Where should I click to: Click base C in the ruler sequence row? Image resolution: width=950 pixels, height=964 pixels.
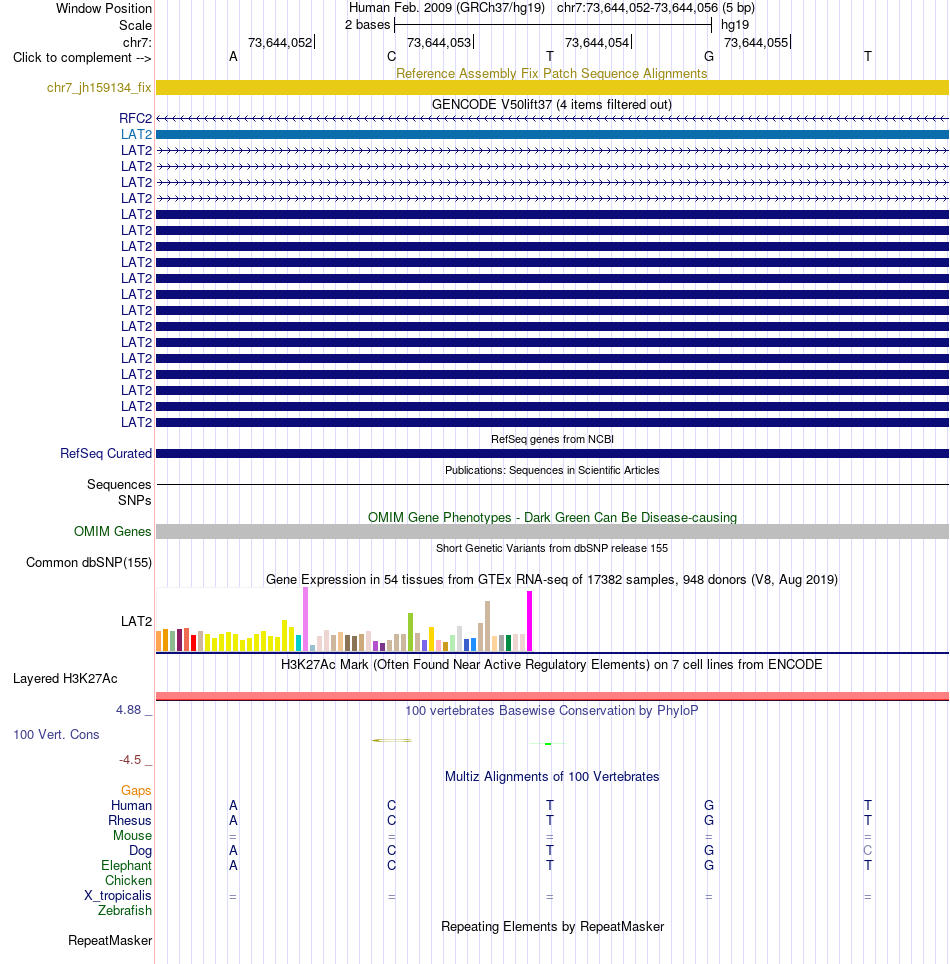tap(392, 57)
